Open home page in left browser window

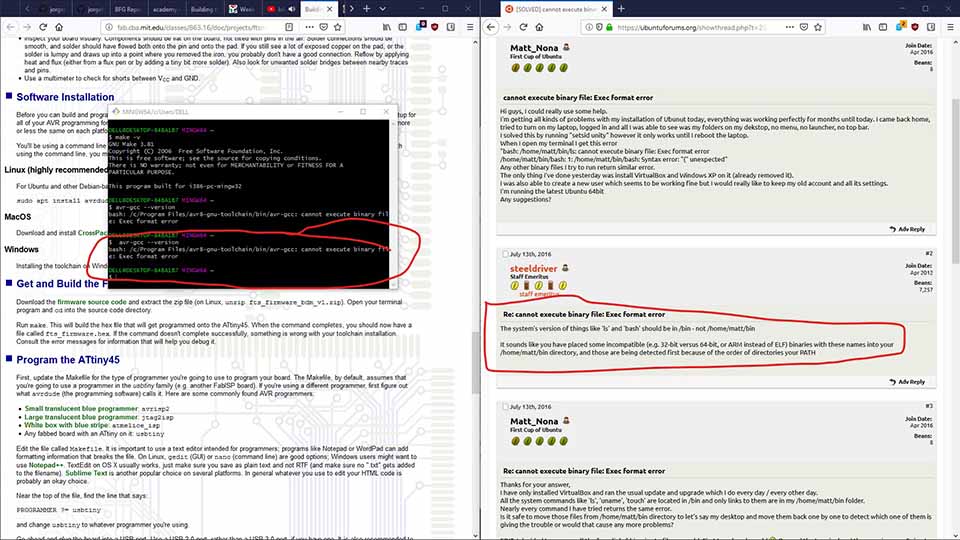pyautogui.click(x=59, y=27)
